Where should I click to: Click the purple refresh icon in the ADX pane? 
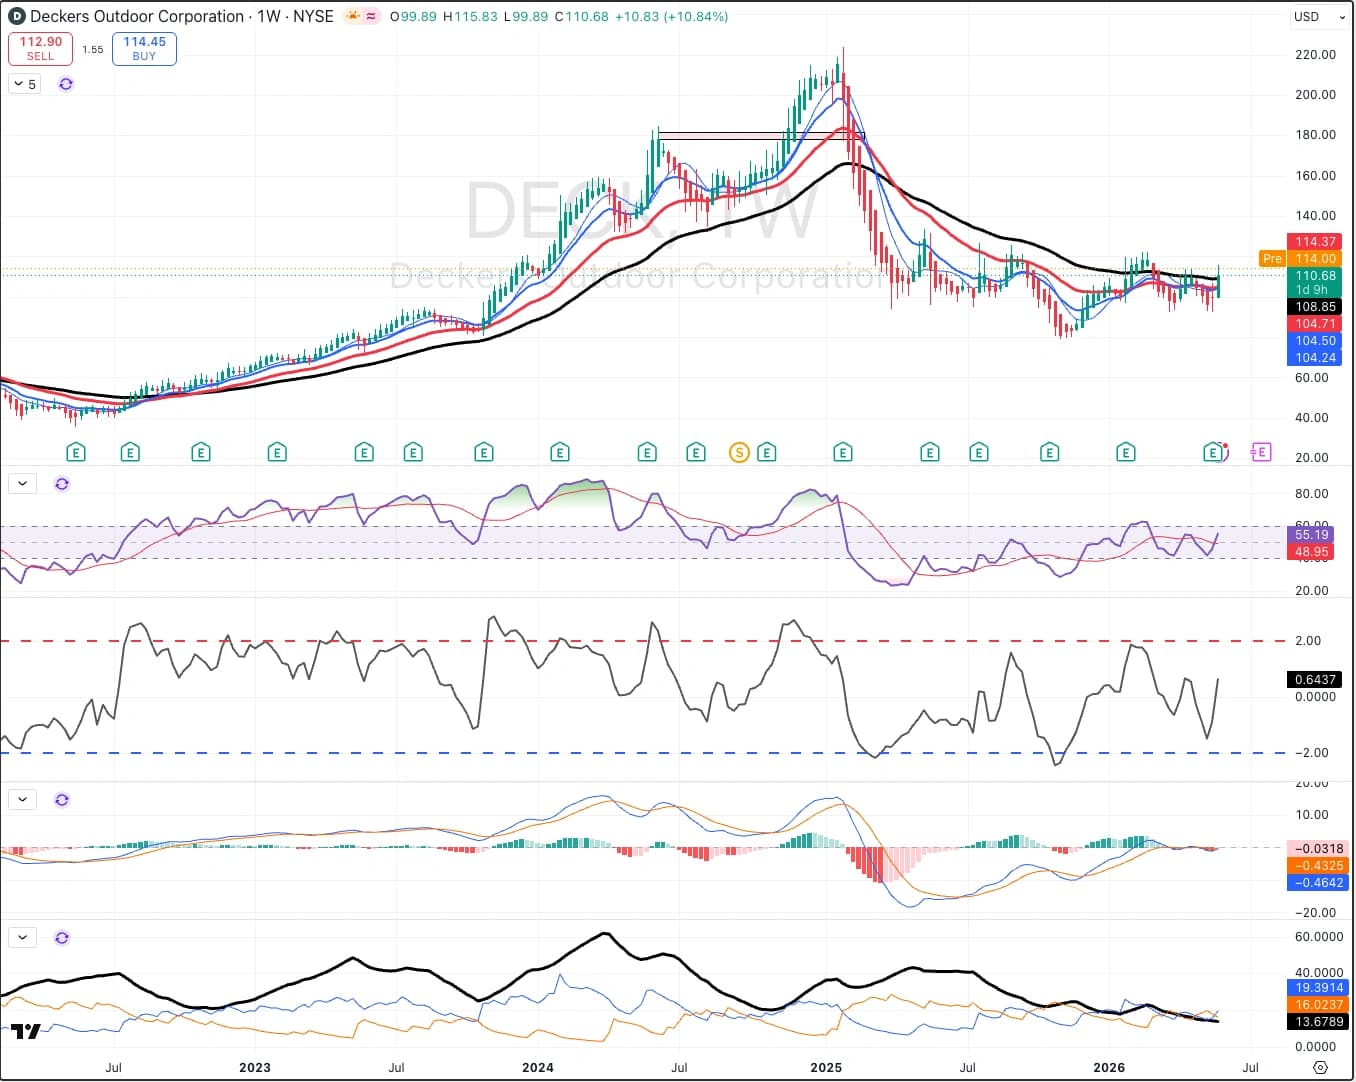[62, 938]
